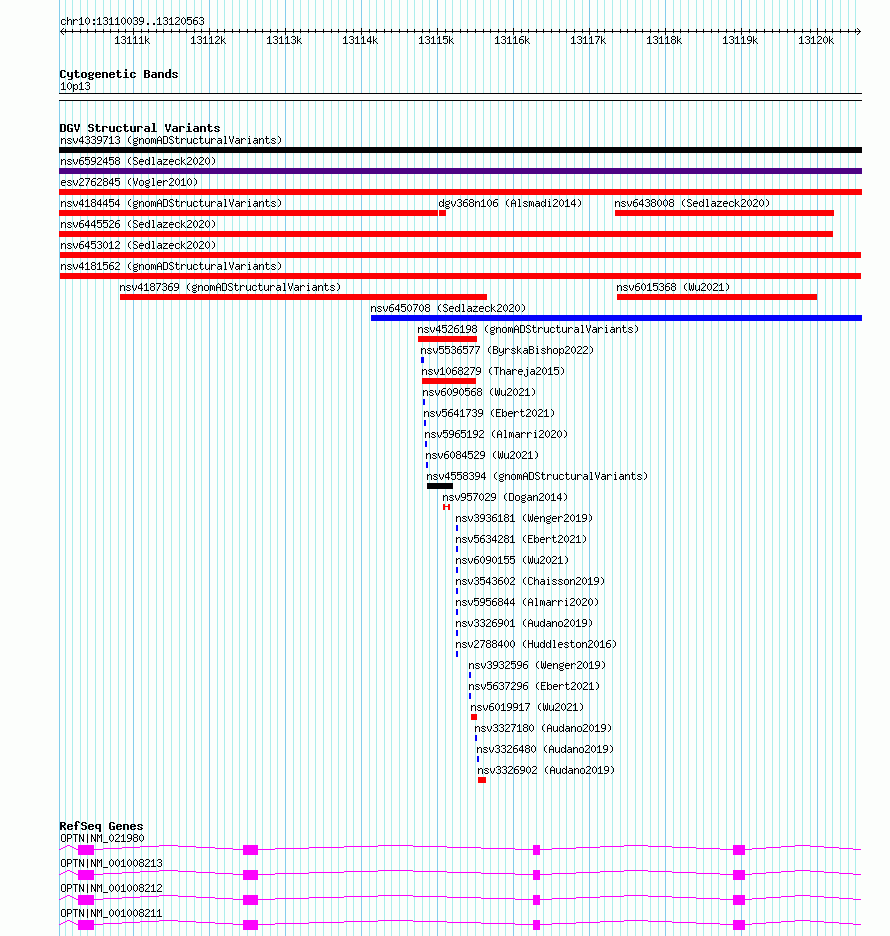This screenshot has height=936, width=890.
Task: Open nsv4526198 (gnomADStructuralVariants) variant
Action: (x=528, y=329)
